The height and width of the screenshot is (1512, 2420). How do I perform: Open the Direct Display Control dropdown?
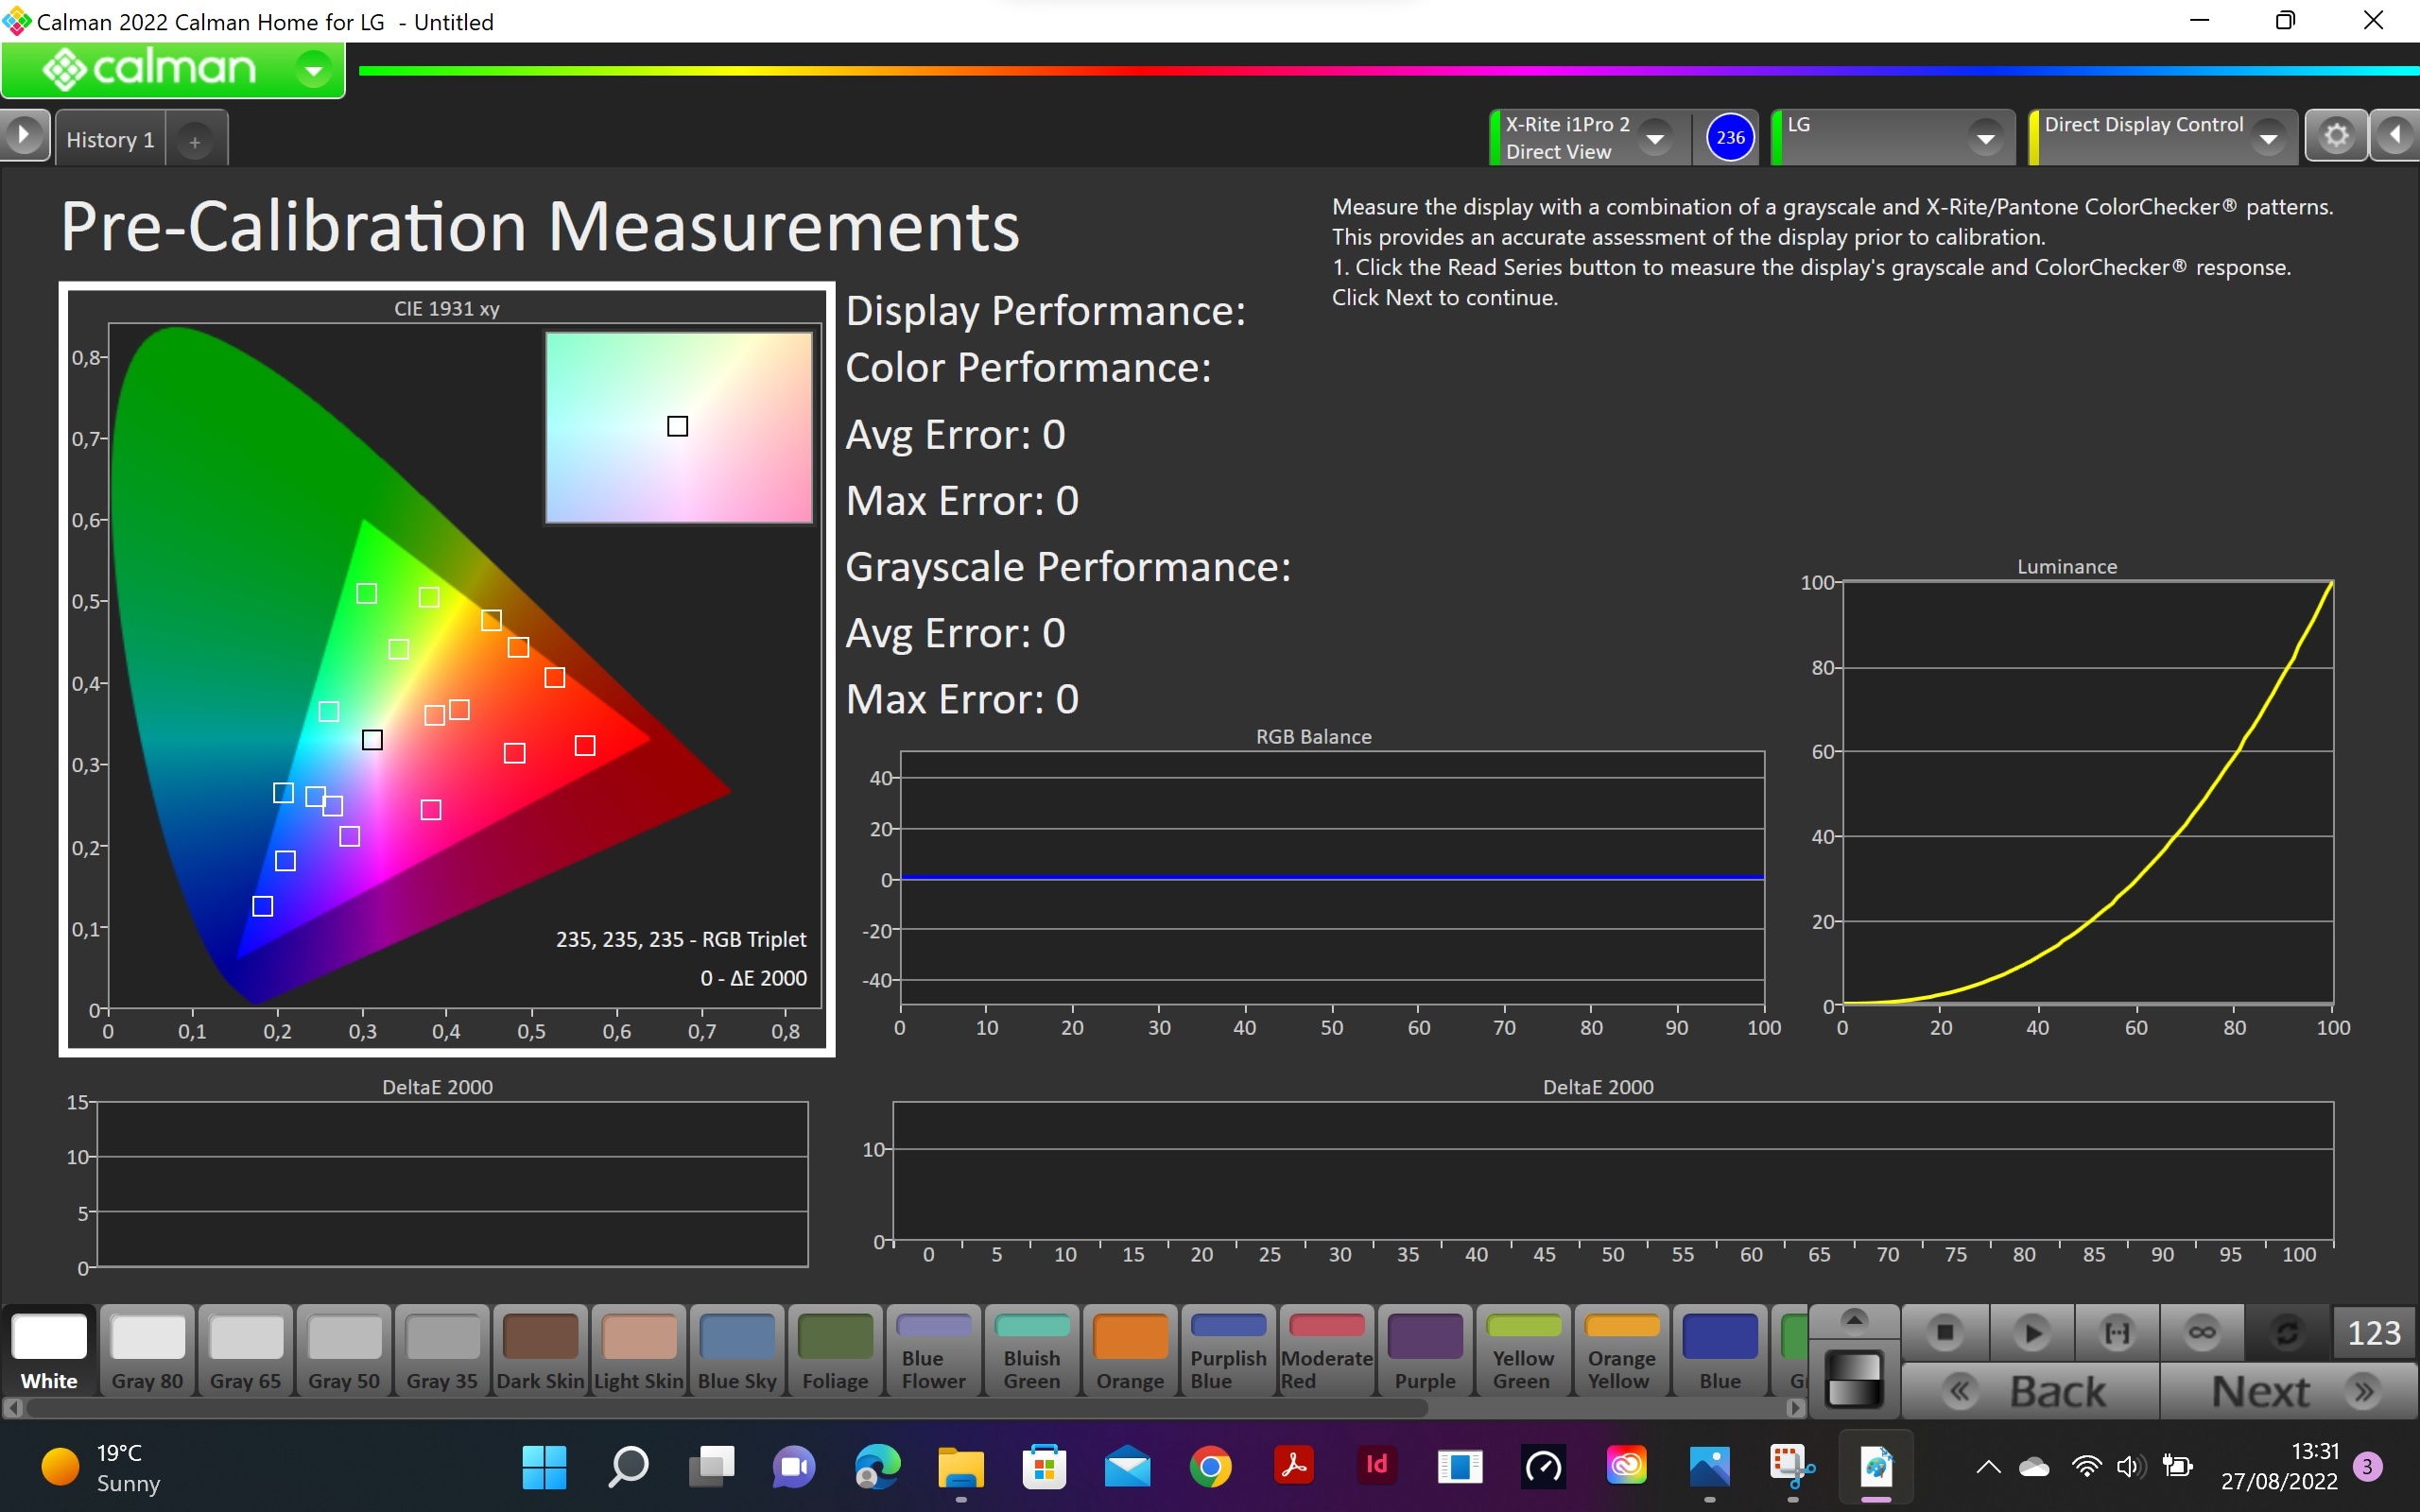point(2268,138)
